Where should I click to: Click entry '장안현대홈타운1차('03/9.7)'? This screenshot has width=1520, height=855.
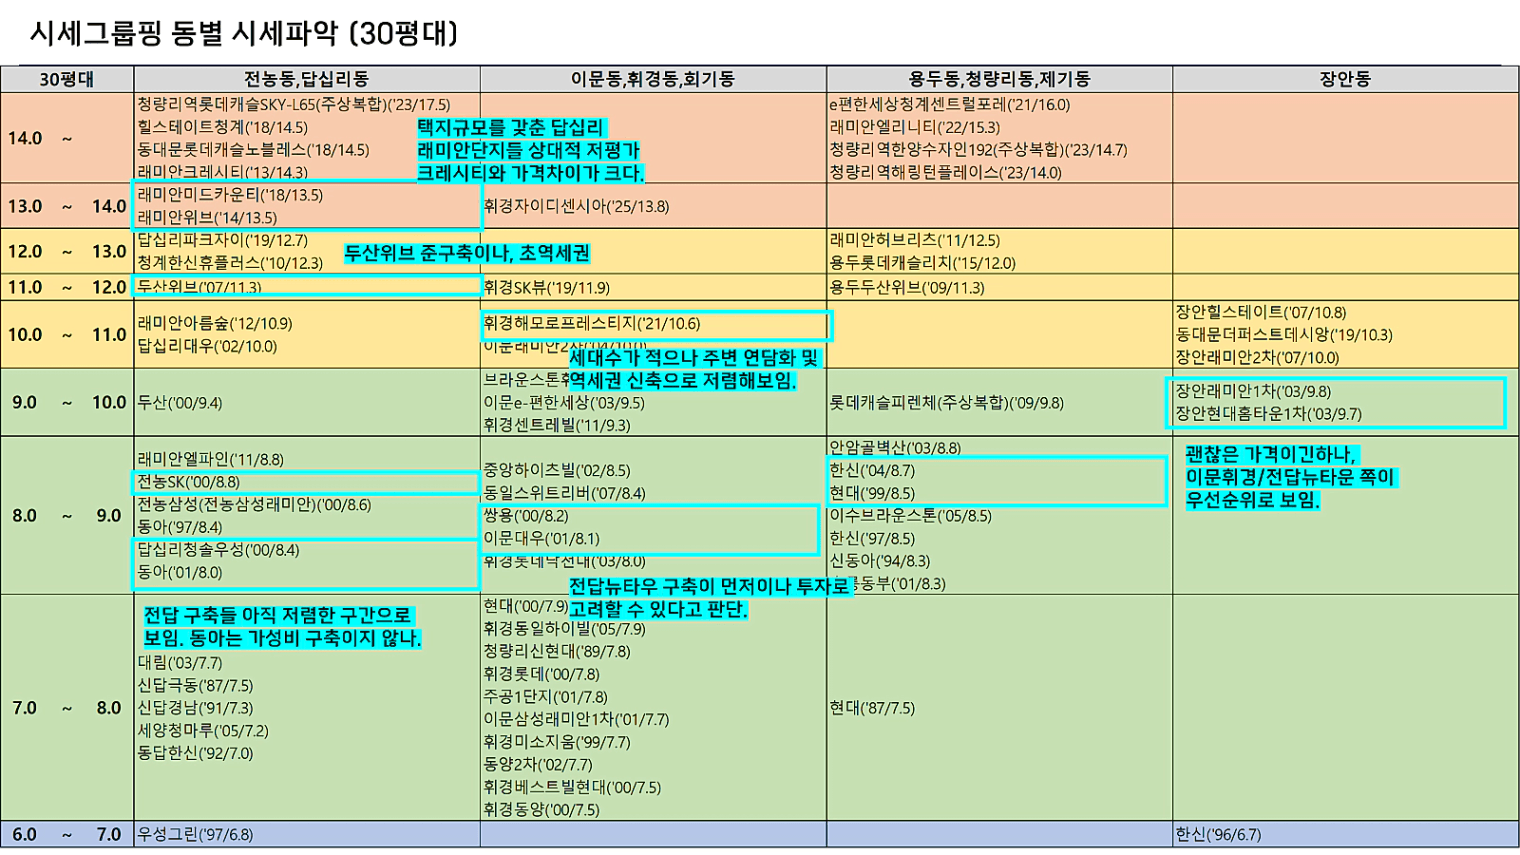coord(1268,414)
